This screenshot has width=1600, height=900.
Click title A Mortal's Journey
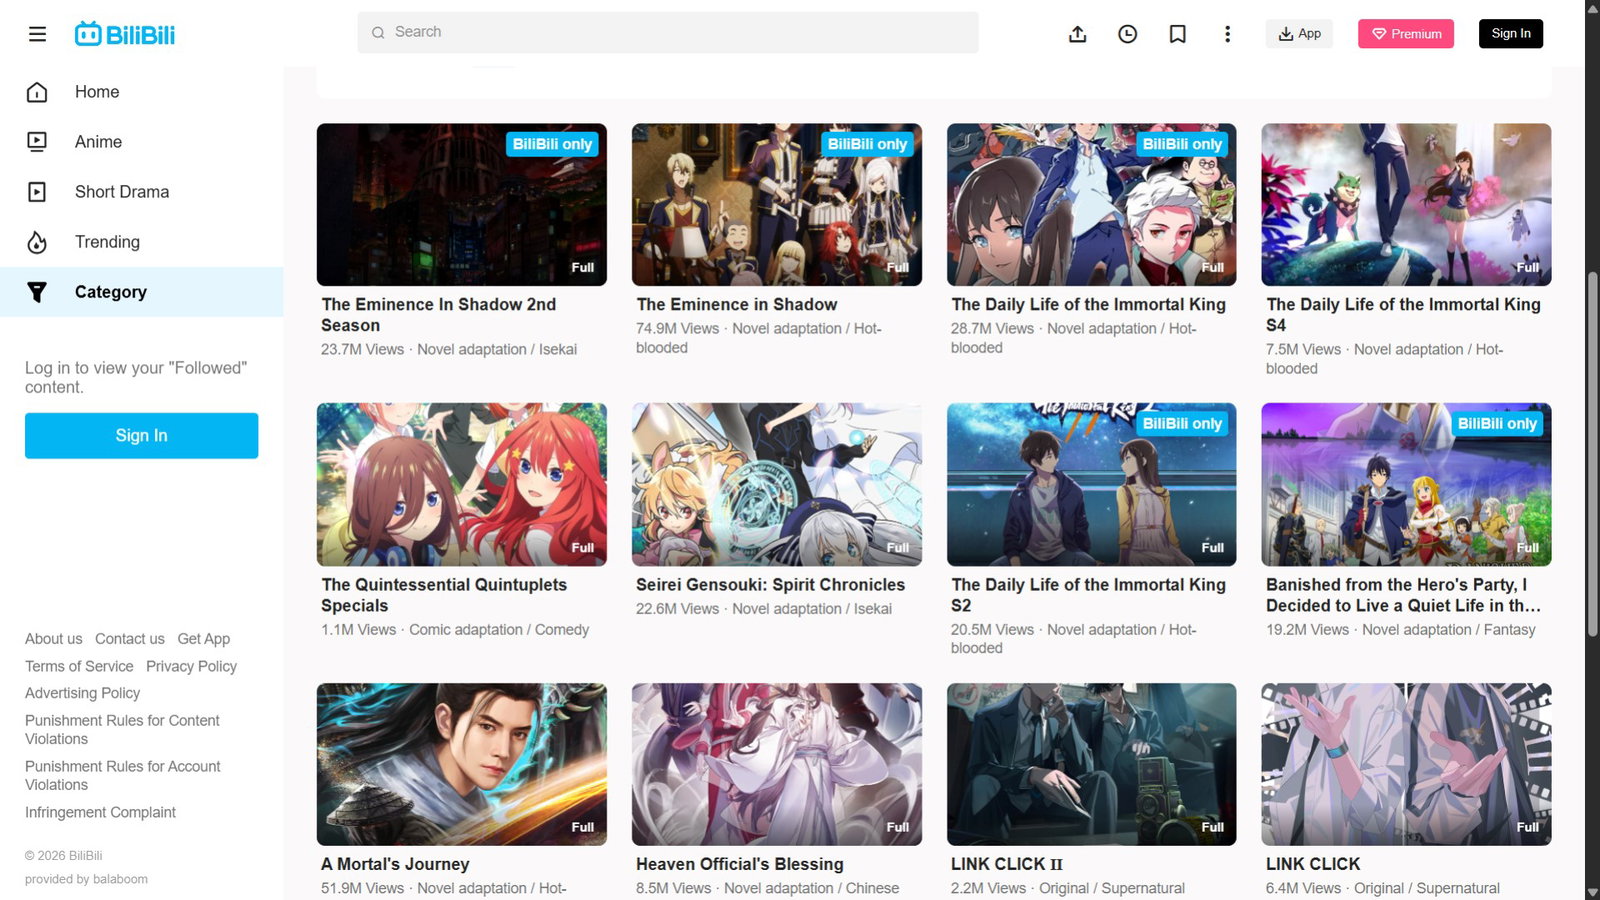click(395, 865)
